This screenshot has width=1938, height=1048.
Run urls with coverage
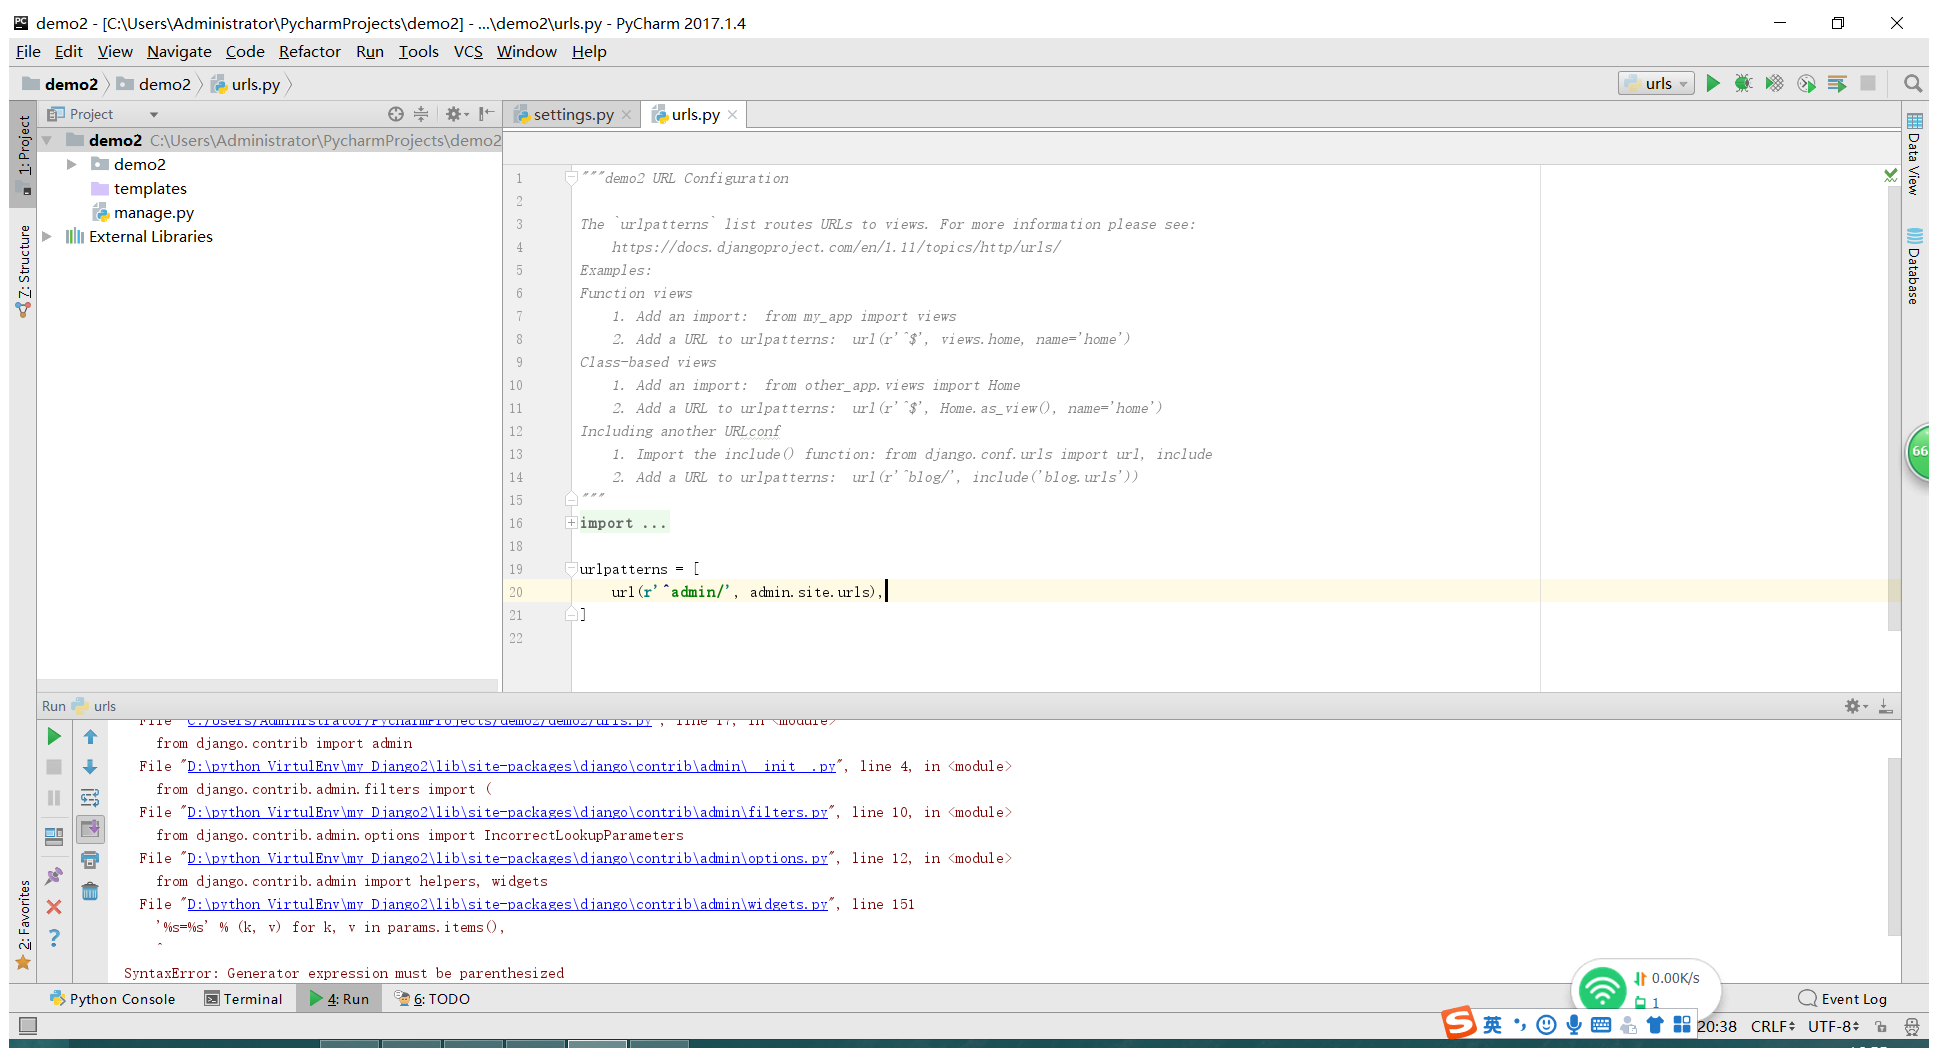click(1775, 84)
